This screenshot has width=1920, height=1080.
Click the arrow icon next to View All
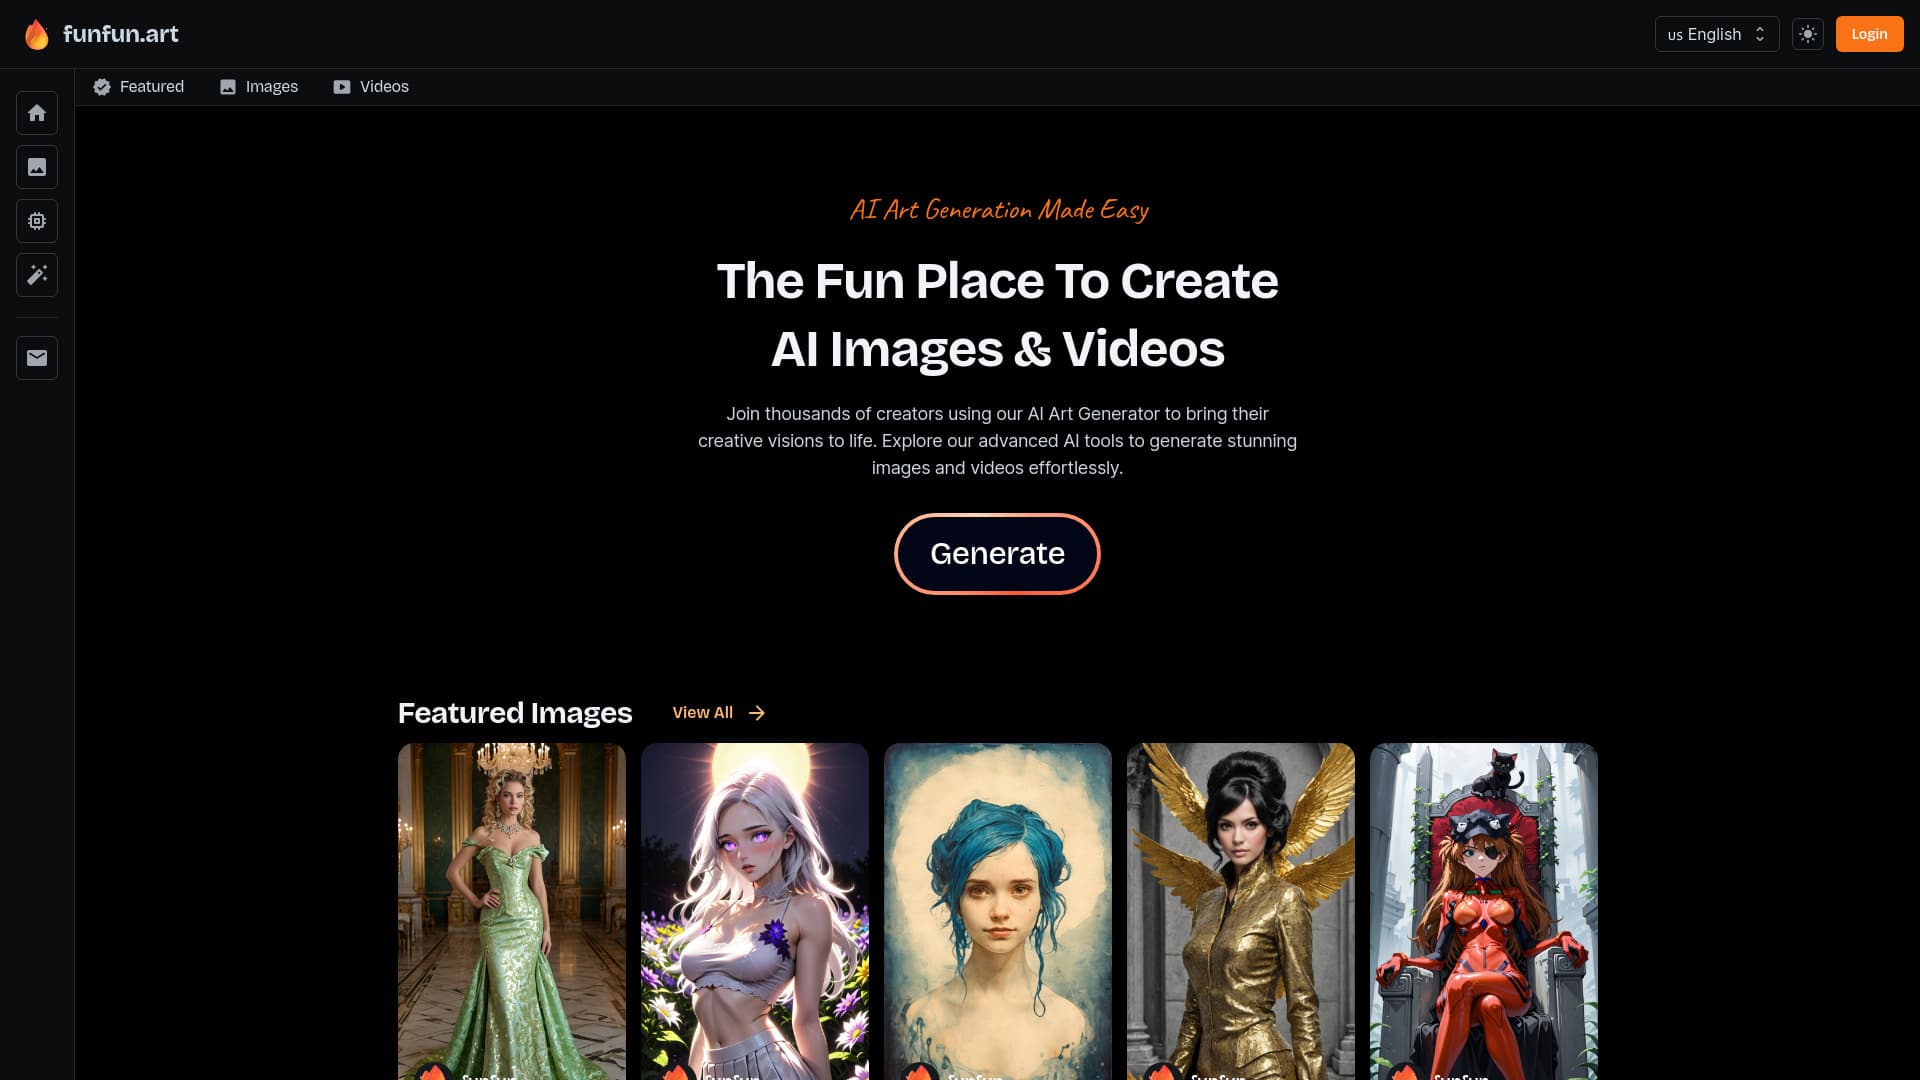coord(757,712)
